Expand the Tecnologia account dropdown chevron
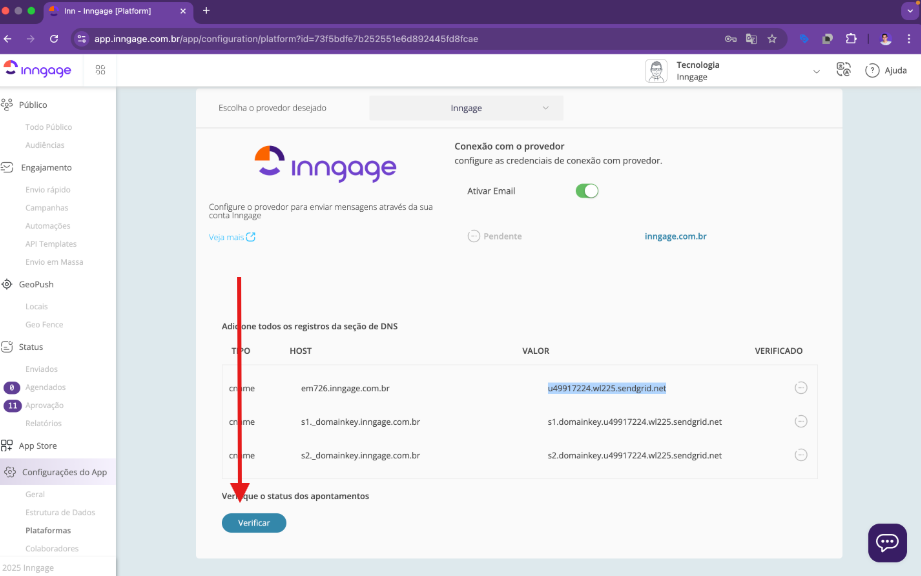Image resolution: width=921 pixels, height=576 pixels. coord(816,71)
